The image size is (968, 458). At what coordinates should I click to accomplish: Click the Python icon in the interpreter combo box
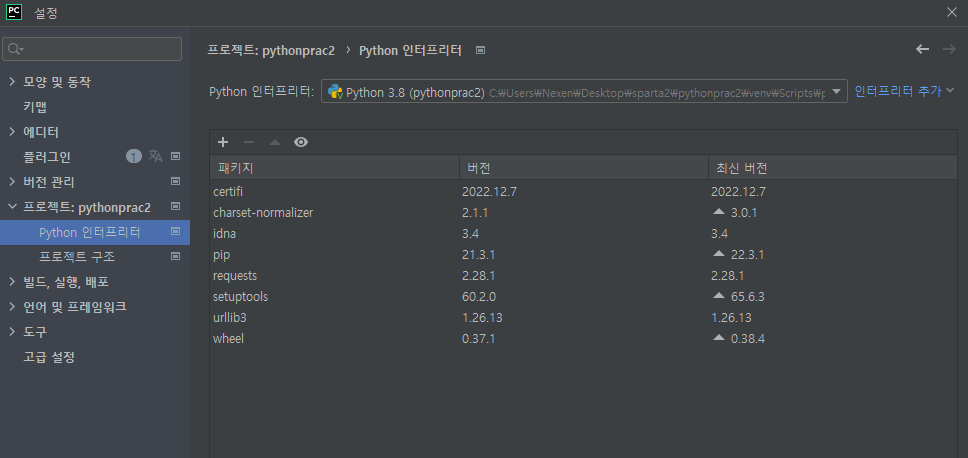tap(335, 92)
